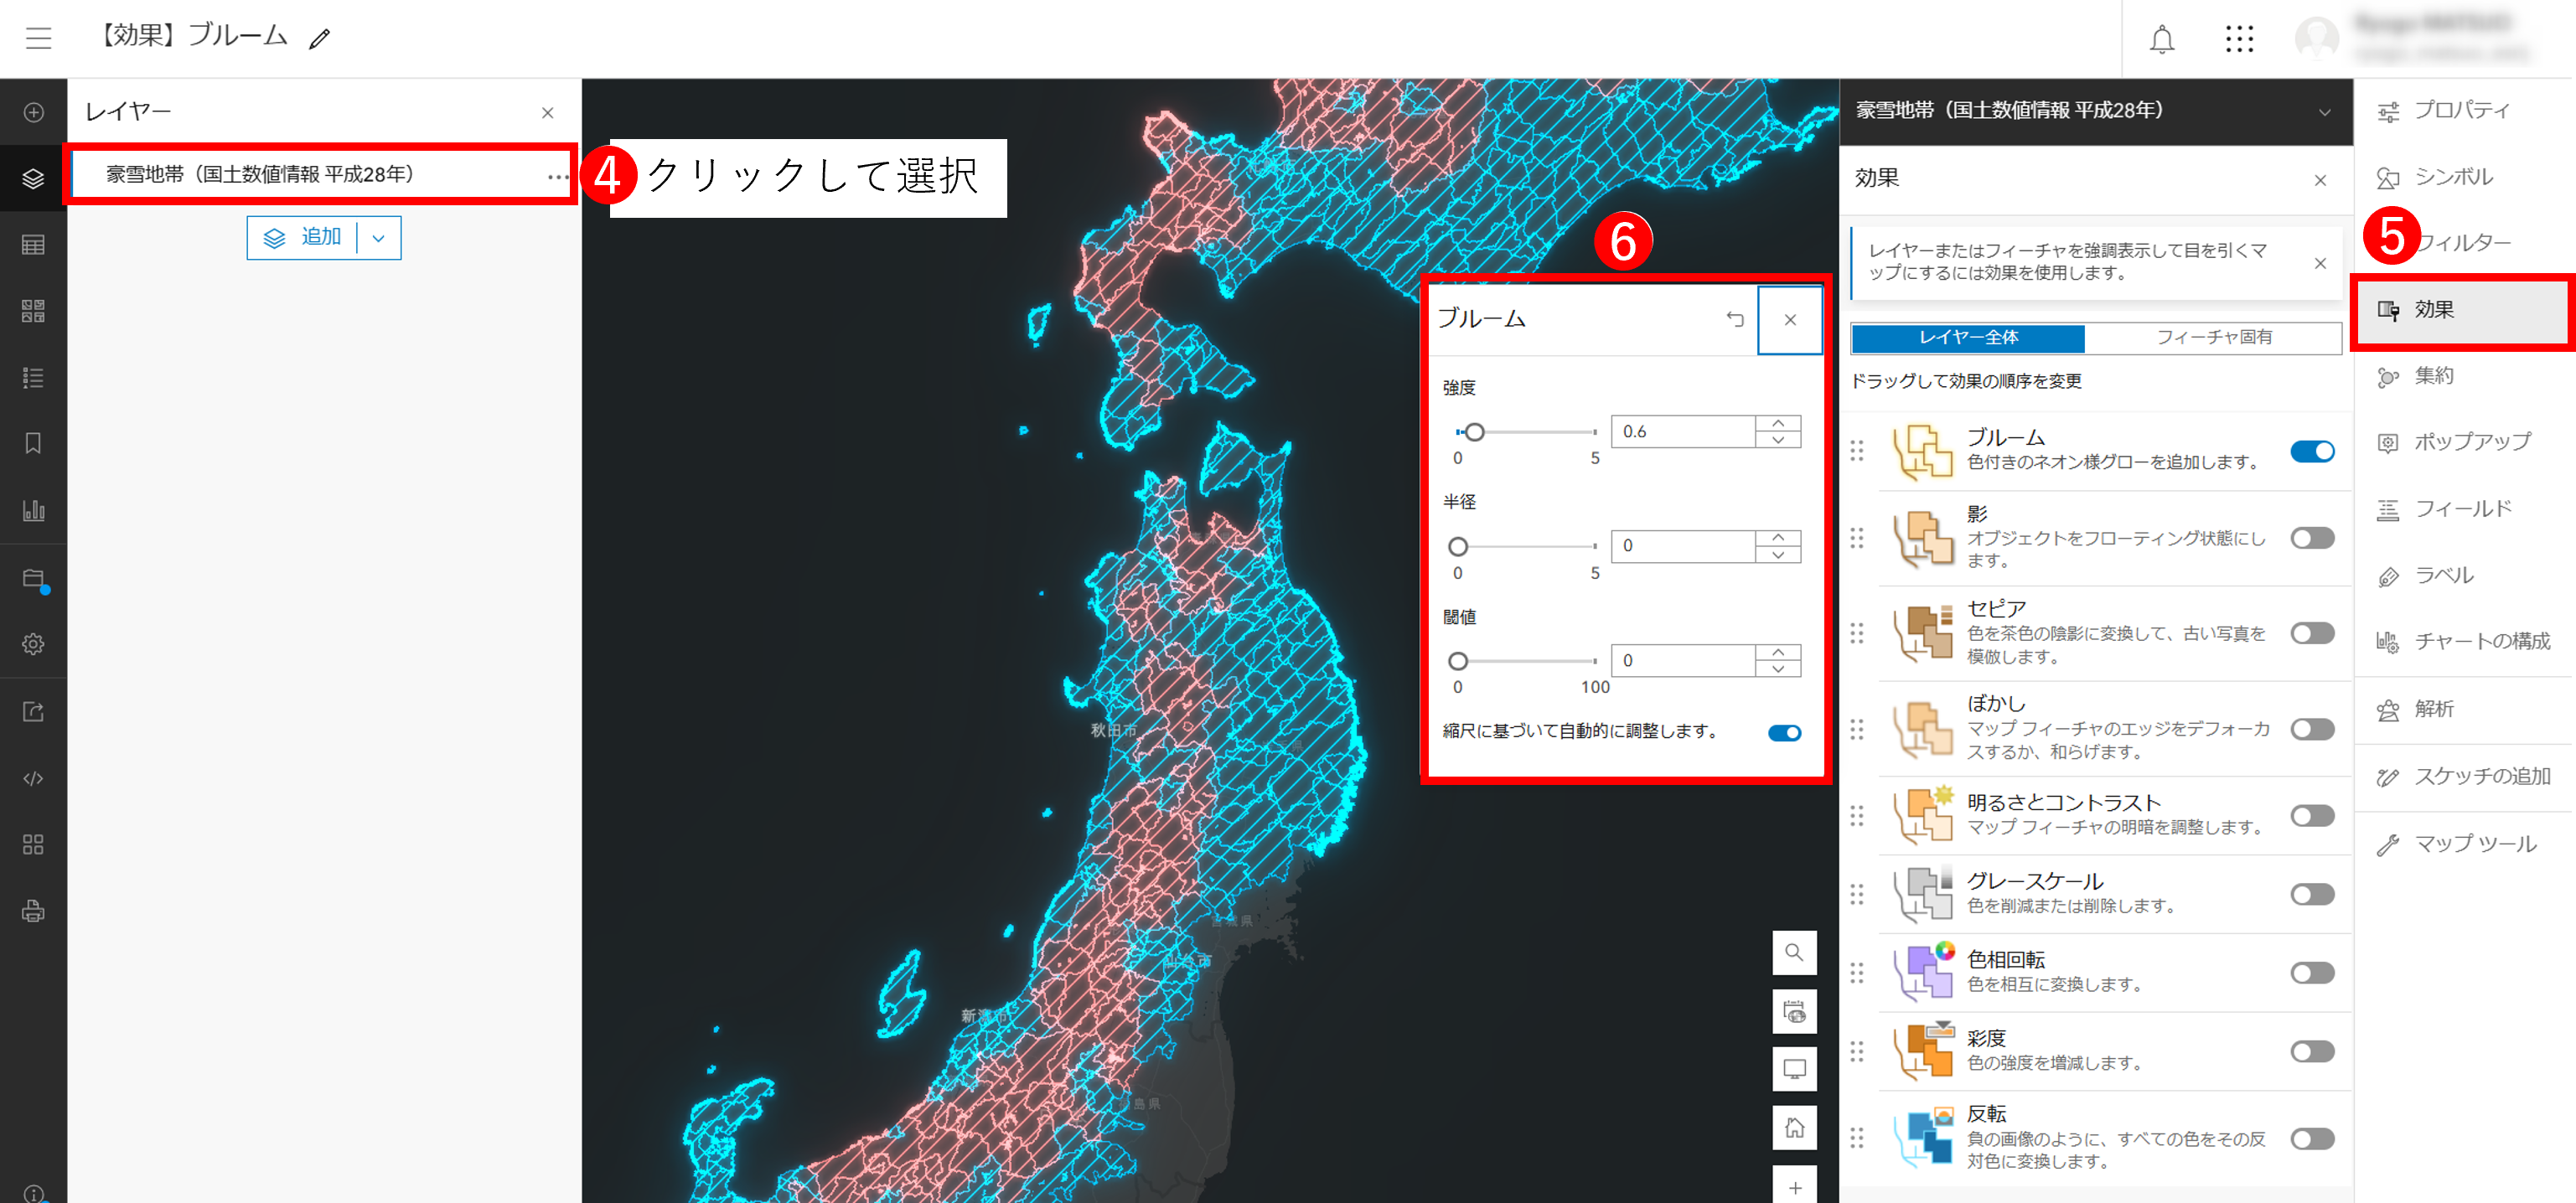This screenshot has width=2576, height=1203.
Task: Open the app launcher grid icon
Action: [2239, 39]
